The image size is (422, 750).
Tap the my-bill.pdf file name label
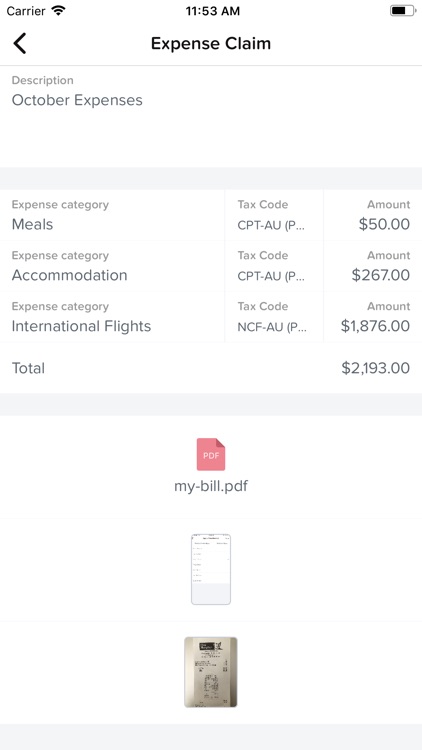(x=211, y=486)
